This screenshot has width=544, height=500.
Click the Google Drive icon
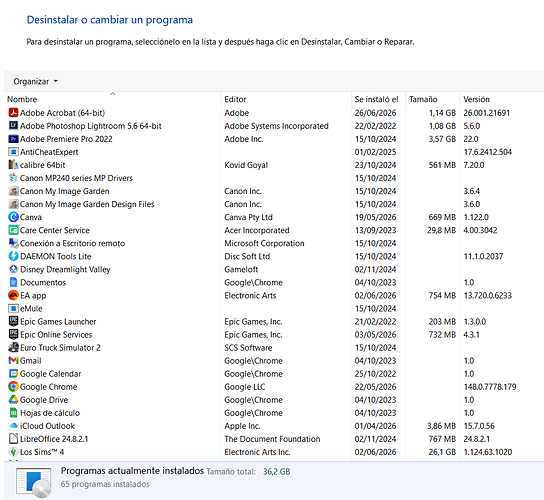(13, 400)
